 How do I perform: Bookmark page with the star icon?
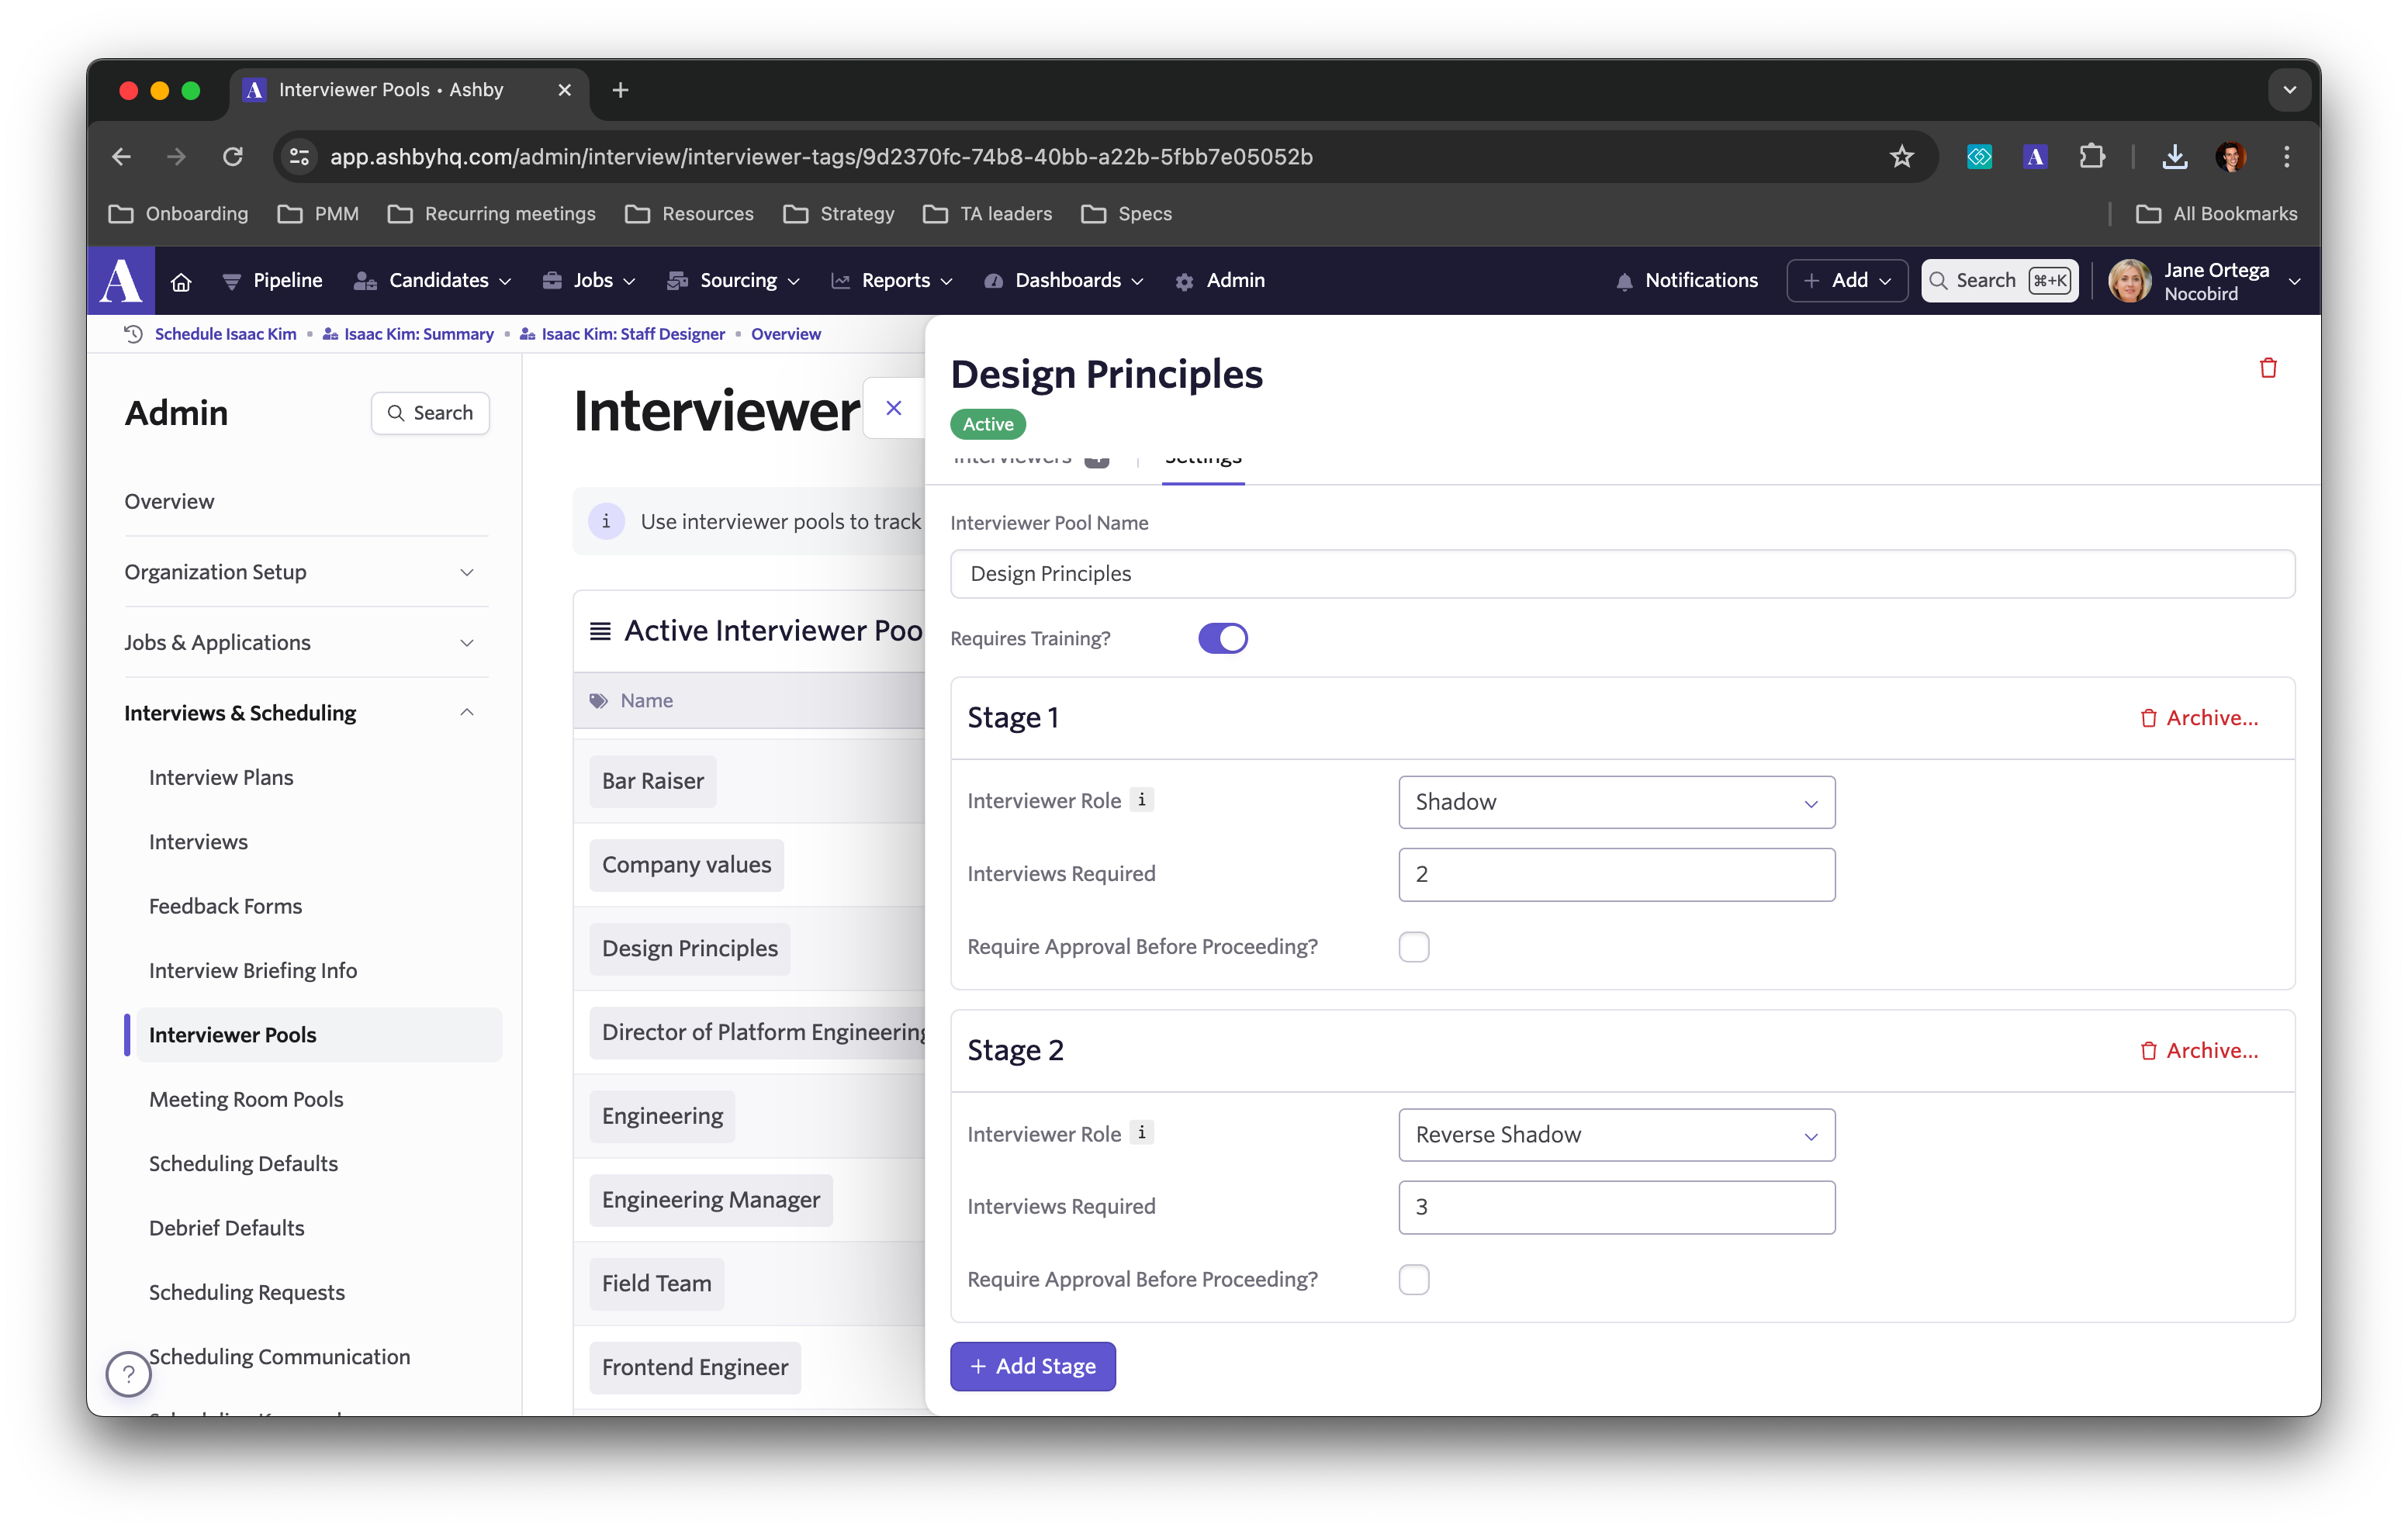coord(1901,157)
